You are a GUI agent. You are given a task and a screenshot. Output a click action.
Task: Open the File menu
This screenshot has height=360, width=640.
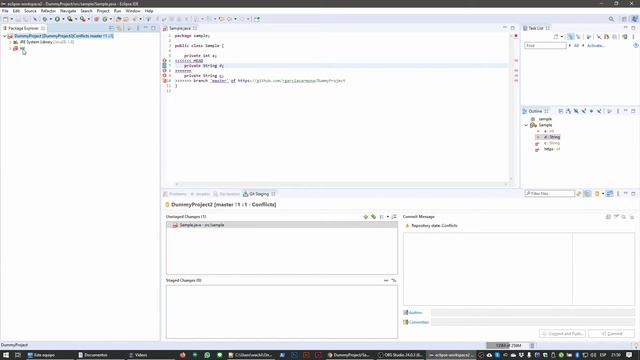tap(5, 11)
